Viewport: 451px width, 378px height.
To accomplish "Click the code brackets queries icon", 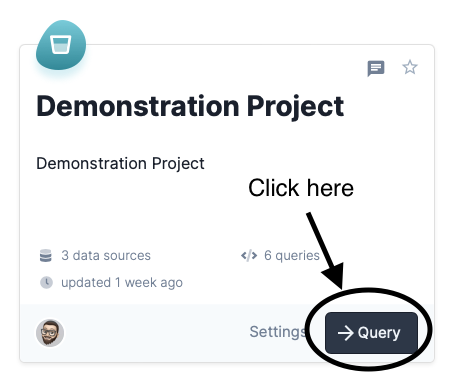I will coord(249,256).
